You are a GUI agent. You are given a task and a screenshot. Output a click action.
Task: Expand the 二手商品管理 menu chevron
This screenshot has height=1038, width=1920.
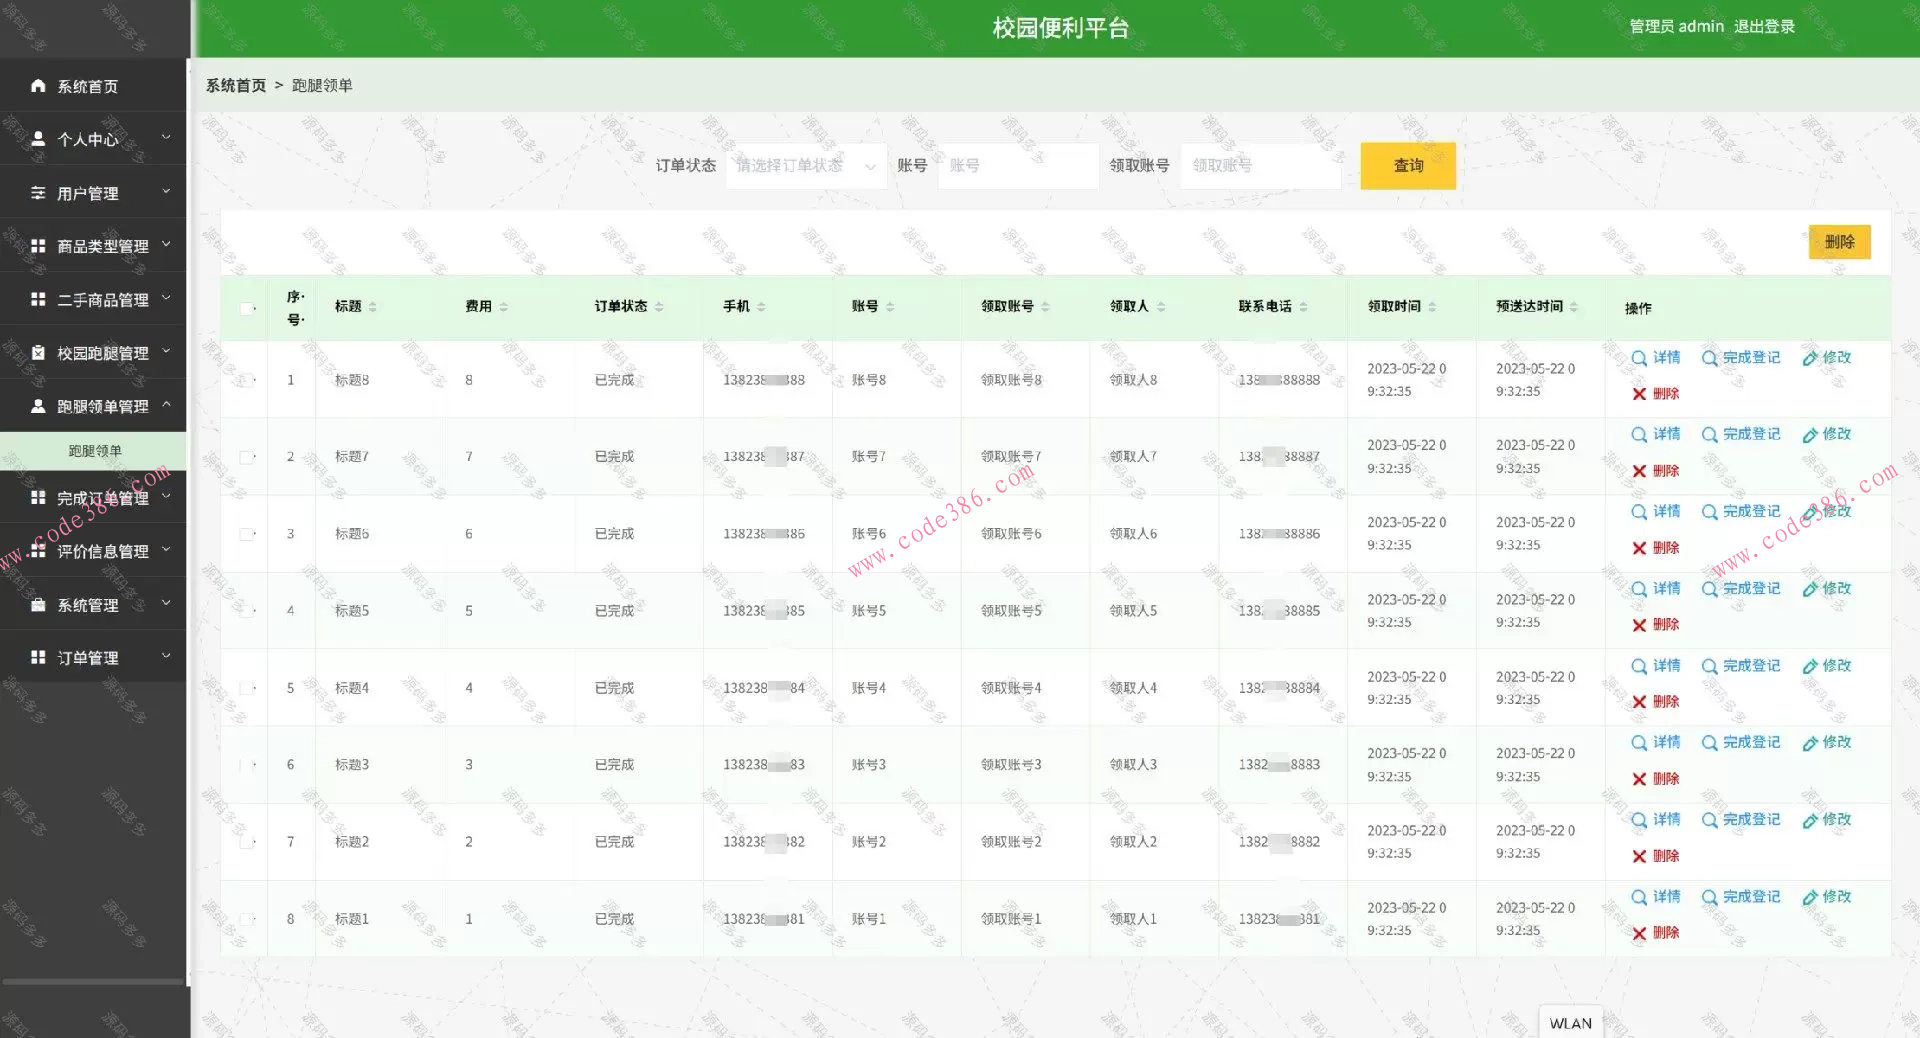(x=166, y=298)
